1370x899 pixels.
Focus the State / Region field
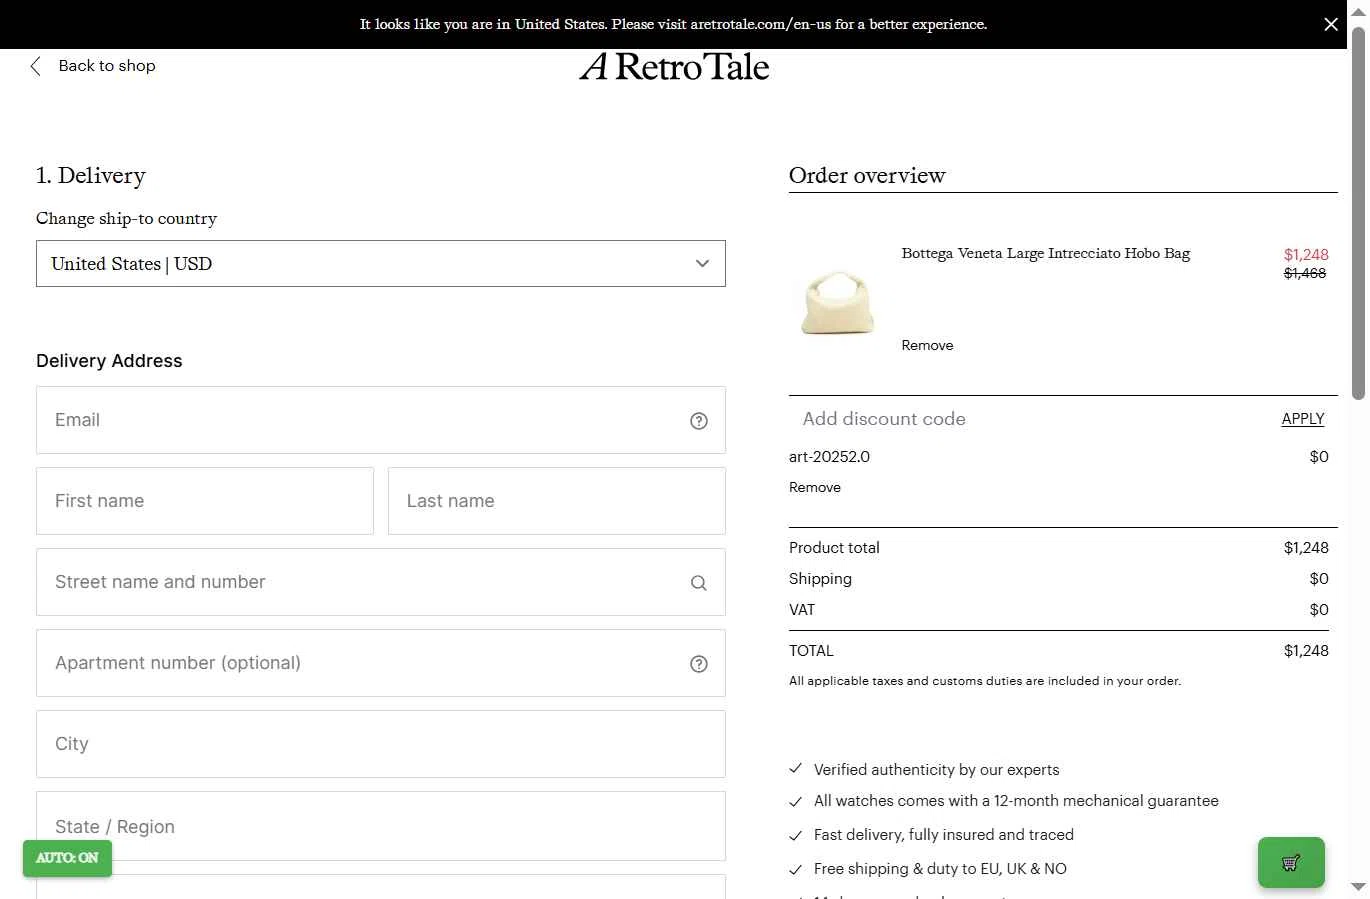381,826
